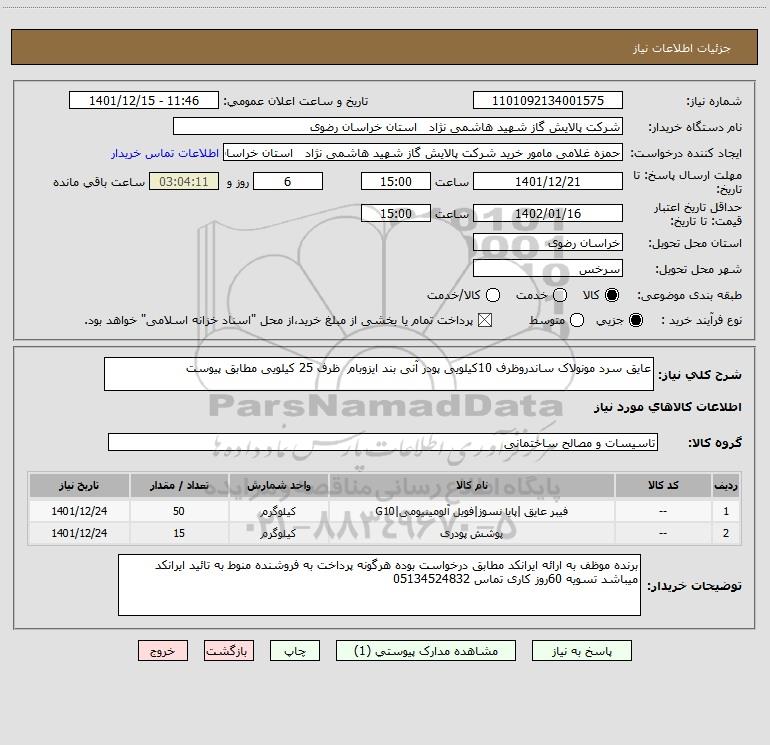Image resolution: width=770 pixels, height=745 pixels.
Task: Click the بازگشت back button
Action: click(x=229, y=651)
